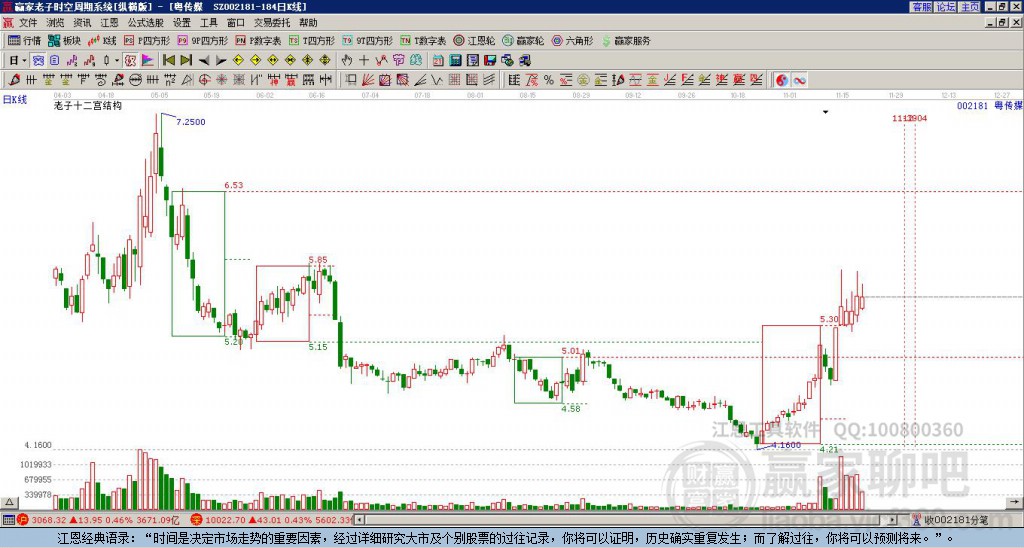The height and width of the screenshot is (548, 1024).
Task: Click the Shanghai index 3068.32 status entry
Action: click(99, 520)
